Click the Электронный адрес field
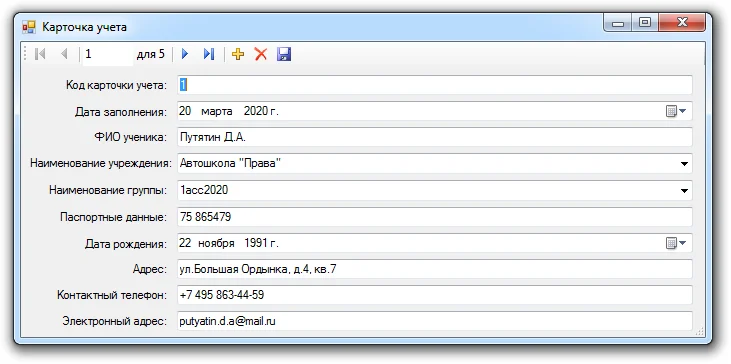The width and height of the screenshot is (731, 364). (435, 321)
